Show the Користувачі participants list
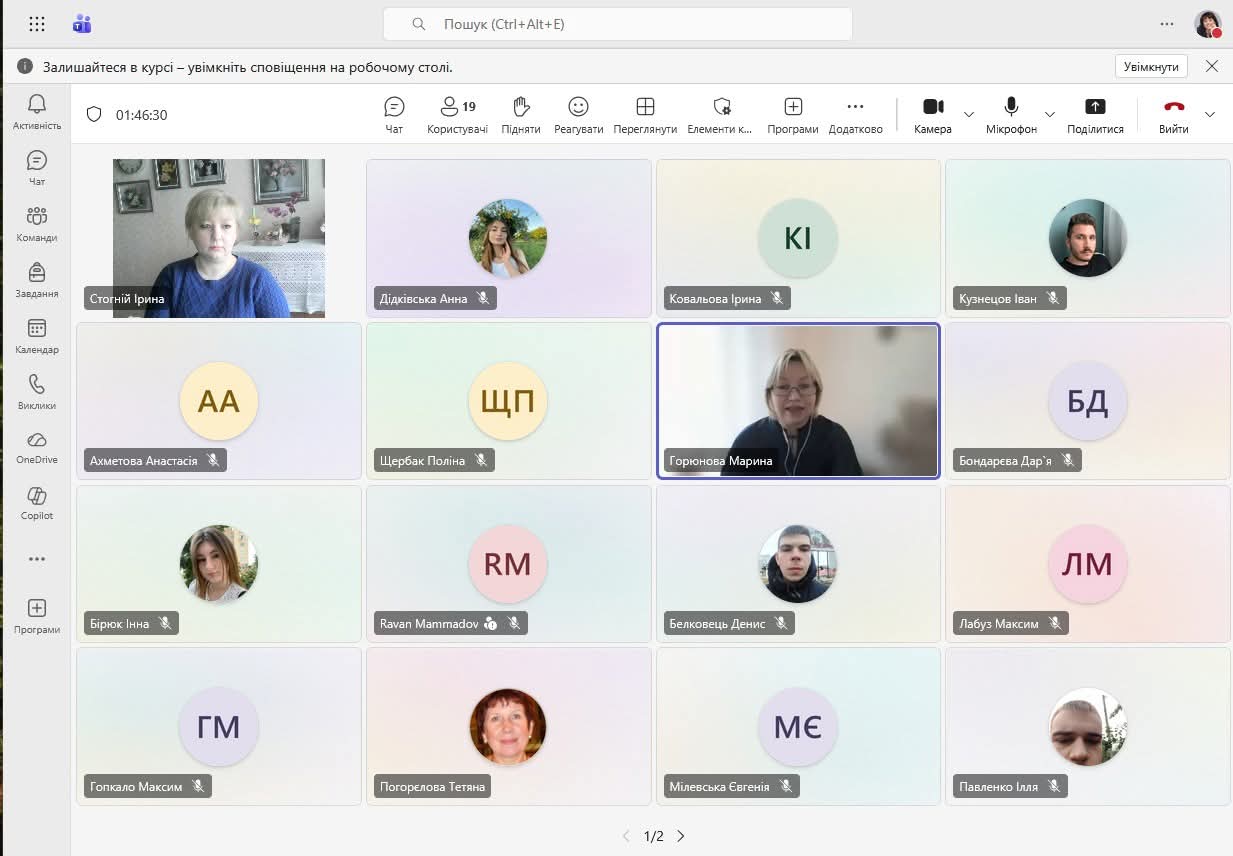Screen dimensions: 1233x856 coord(457,114)
